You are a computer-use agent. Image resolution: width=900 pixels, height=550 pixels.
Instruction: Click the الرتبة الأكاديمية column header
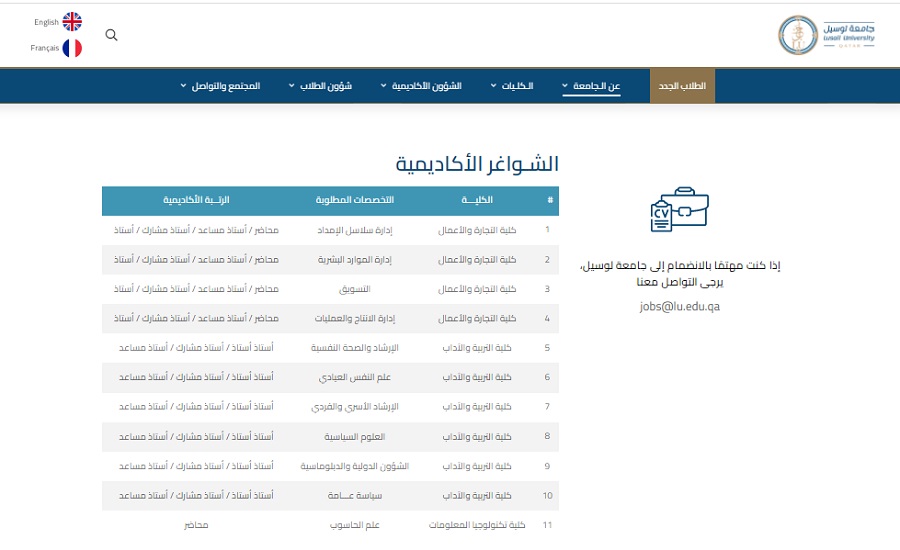(196, 201)
